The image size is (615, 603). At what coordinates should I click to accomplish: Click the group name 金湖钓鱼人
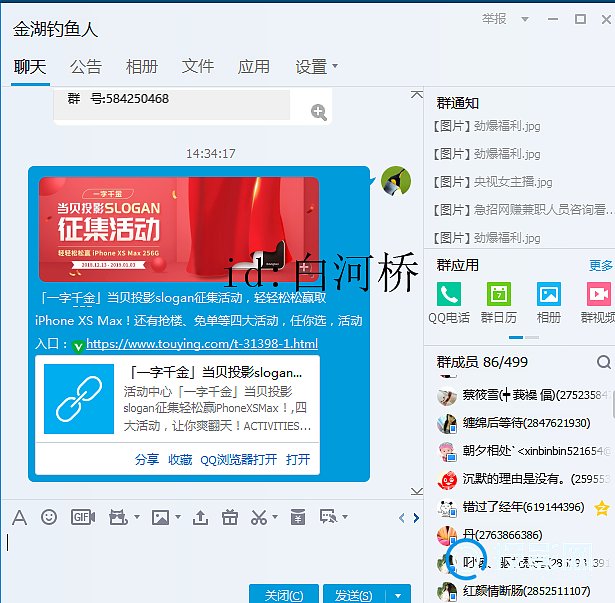[x=55, y=29]
